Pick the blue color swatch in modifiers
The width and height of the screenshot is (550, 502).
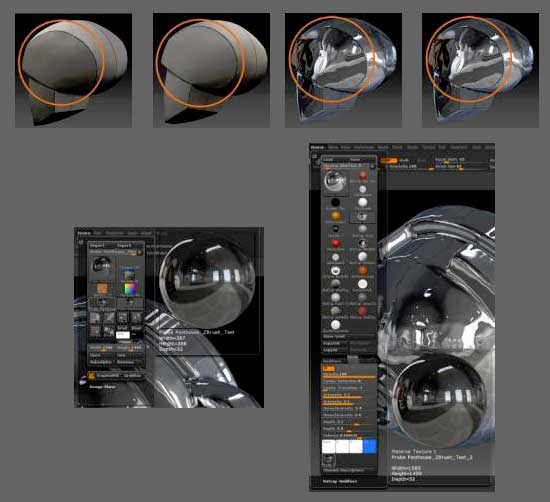pyautogui.click(x=370, y=447)
